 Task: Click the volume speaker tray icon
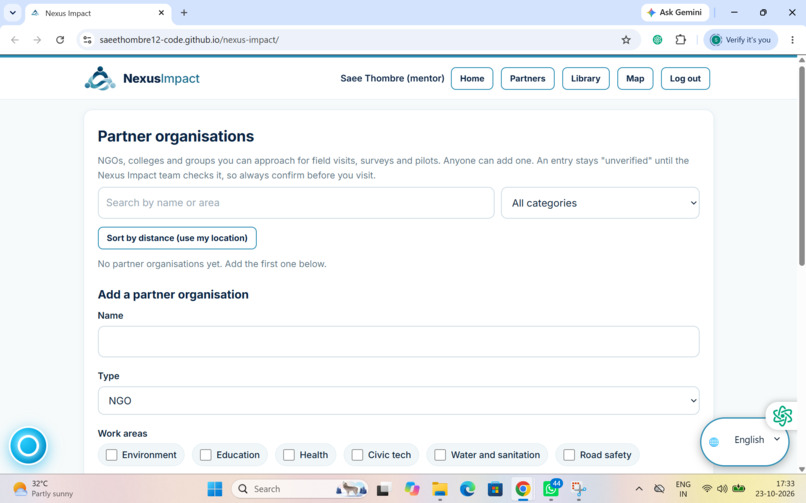[722, 489]
